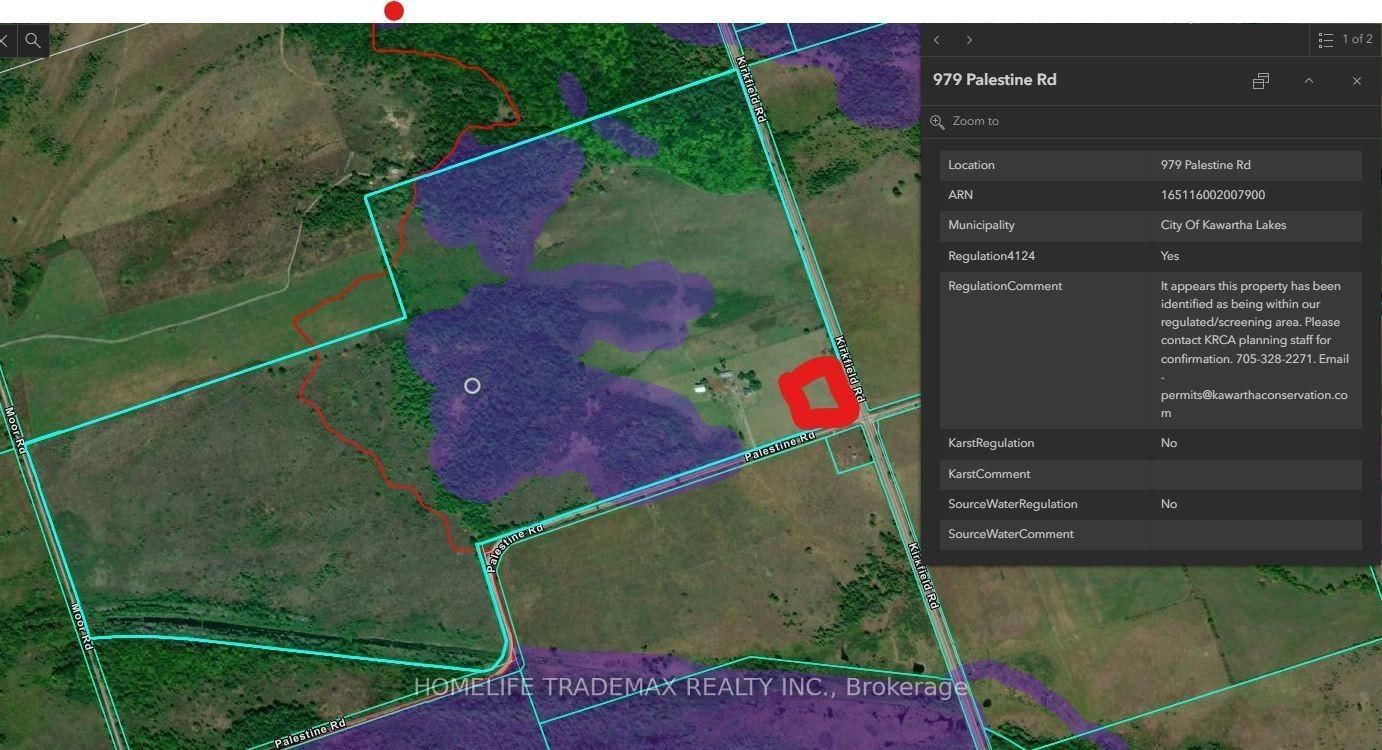Close the 979 Palestine Rd popup
The height and width of the screenshot is (750, 1382).
coord(1356,81)
